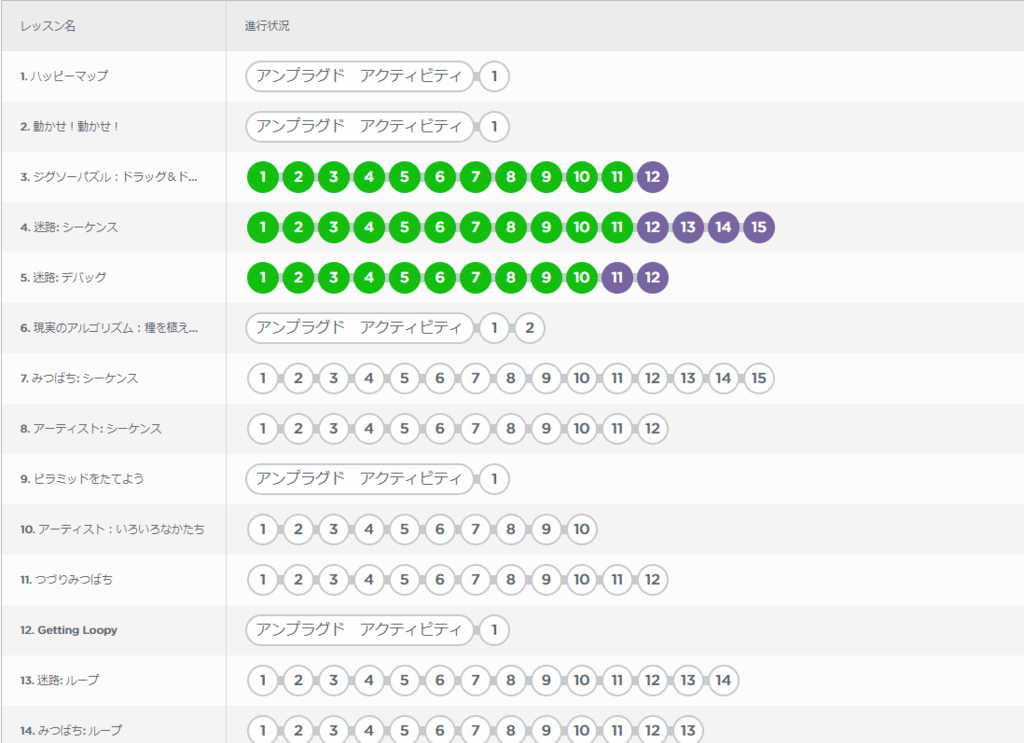Open green level 1 of lesson 3 ジグソーパズル

coord(263,177)
